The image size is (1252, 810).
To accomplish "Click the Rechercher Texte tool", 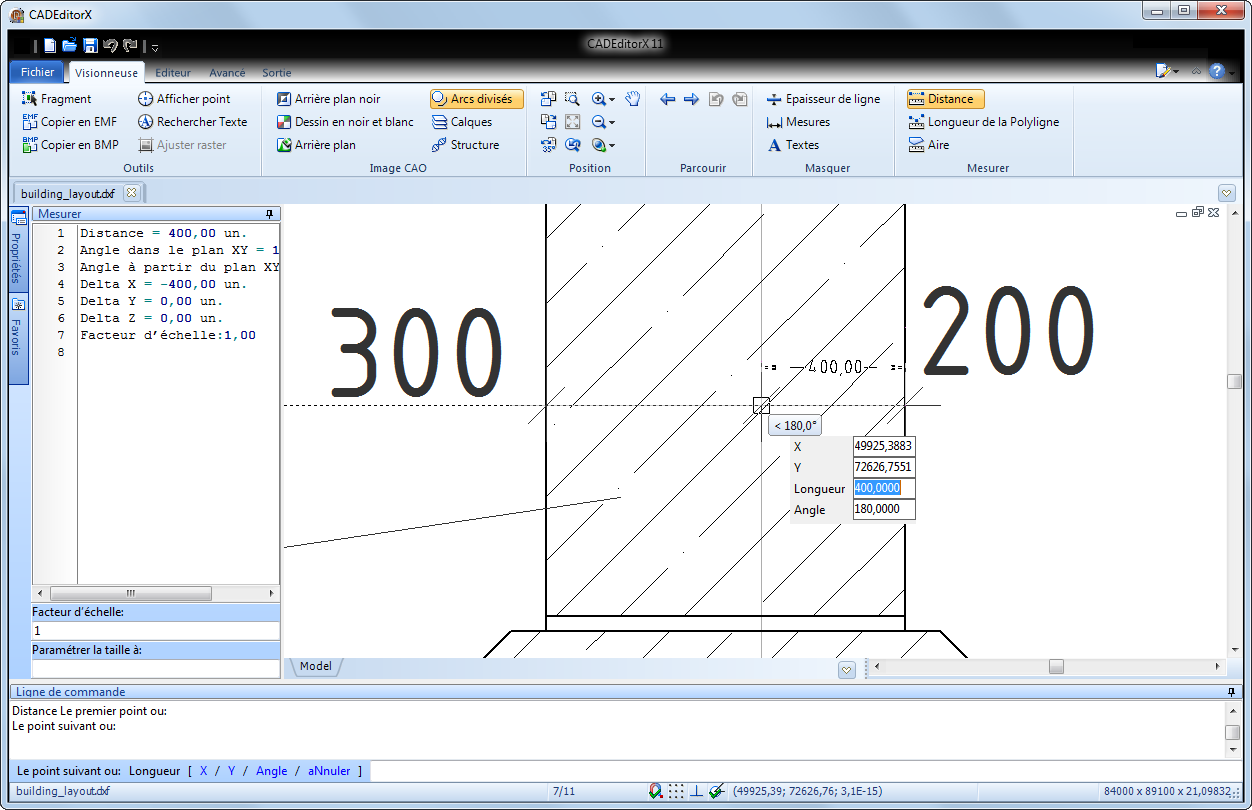I will tap(192, 122).
